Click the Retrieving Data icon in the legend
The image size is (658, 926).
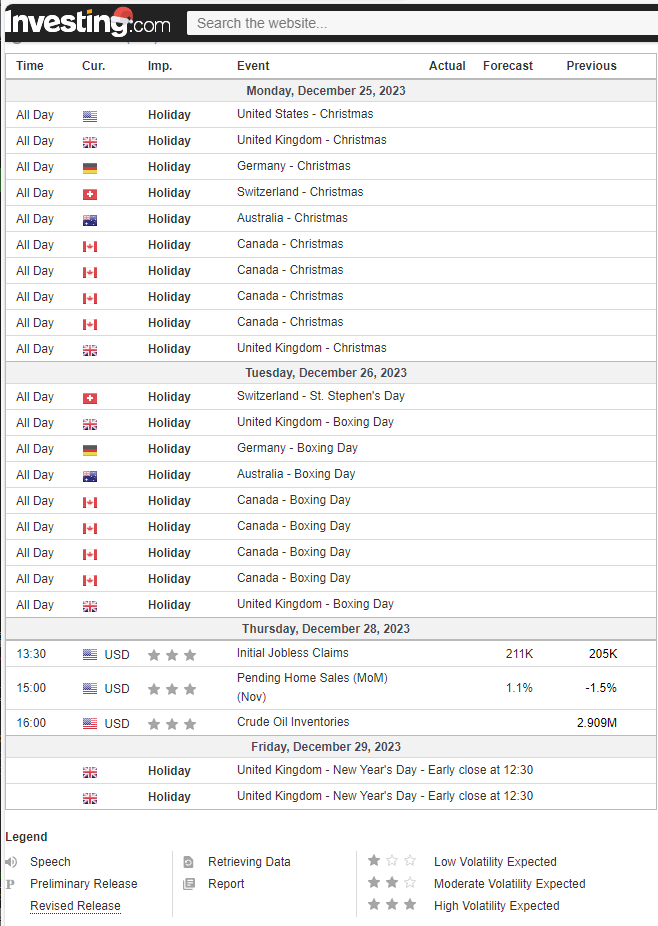(189, 862)
